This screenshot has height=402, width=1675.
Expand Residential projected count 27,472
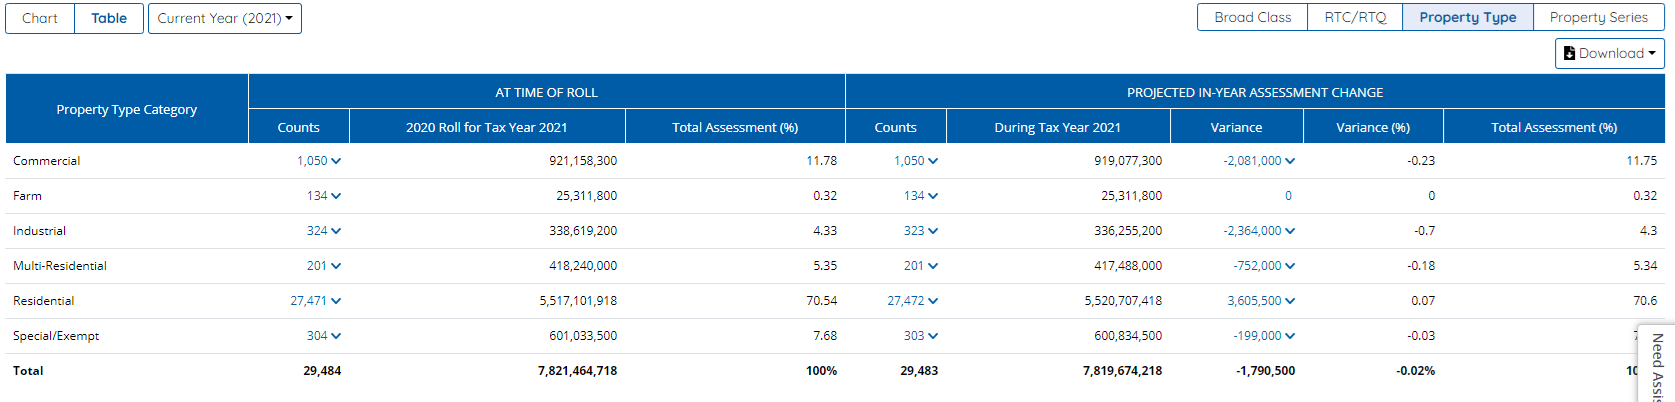click(913, 301)
